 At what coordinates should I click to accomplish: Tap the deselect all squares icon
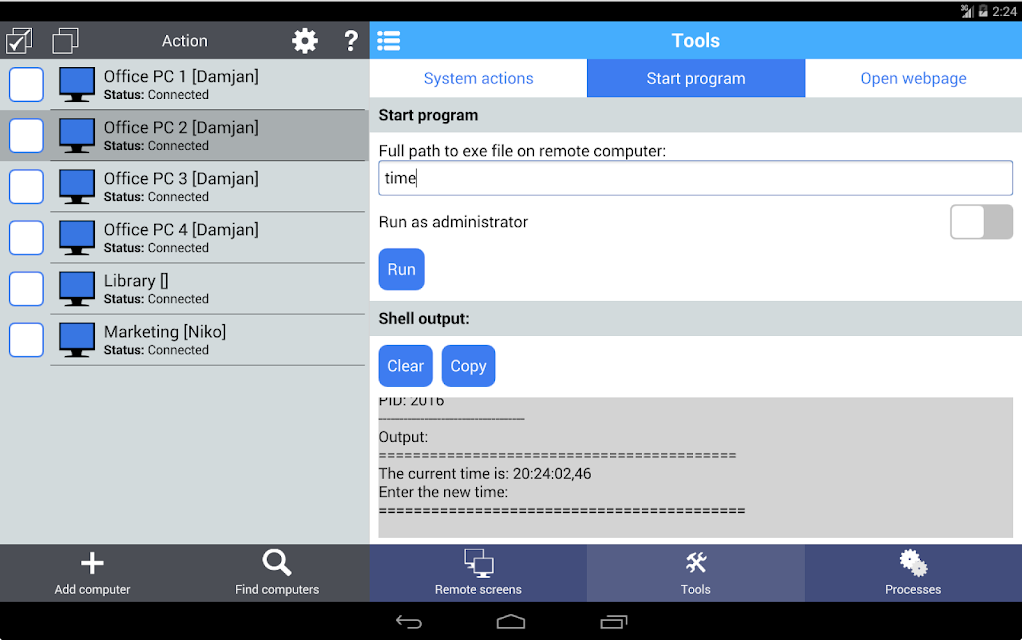(65, 40)
